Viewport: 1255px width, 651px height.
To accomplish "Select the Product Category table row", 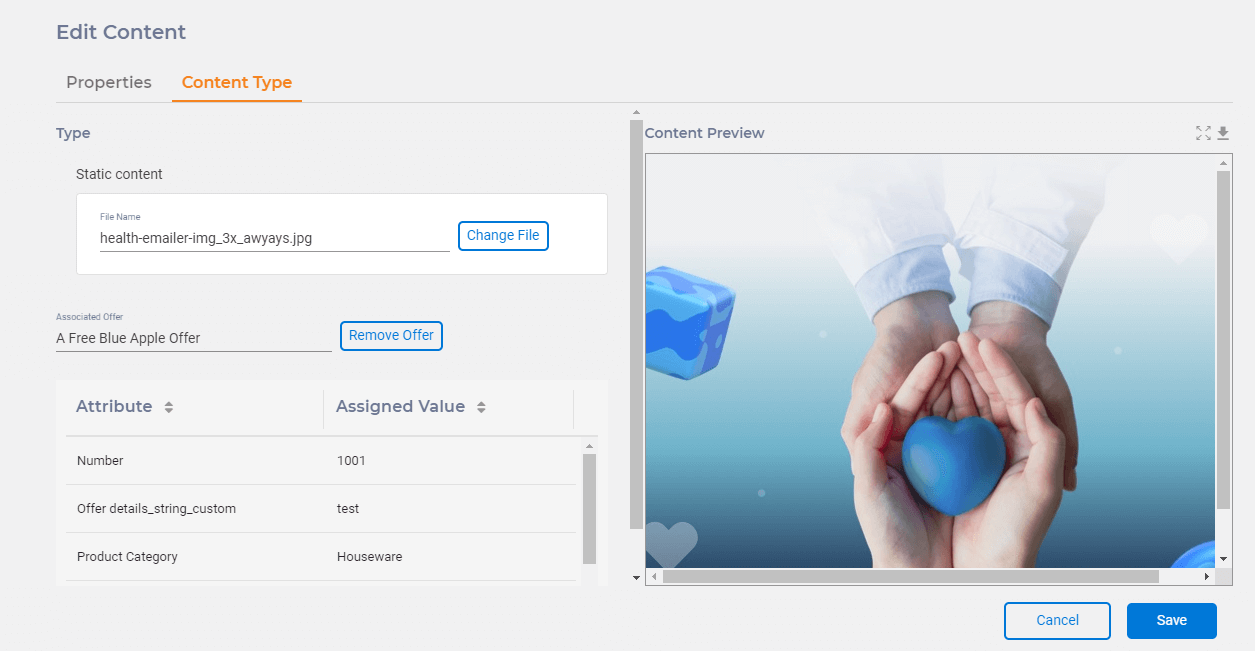I will [x=320, y=557].
